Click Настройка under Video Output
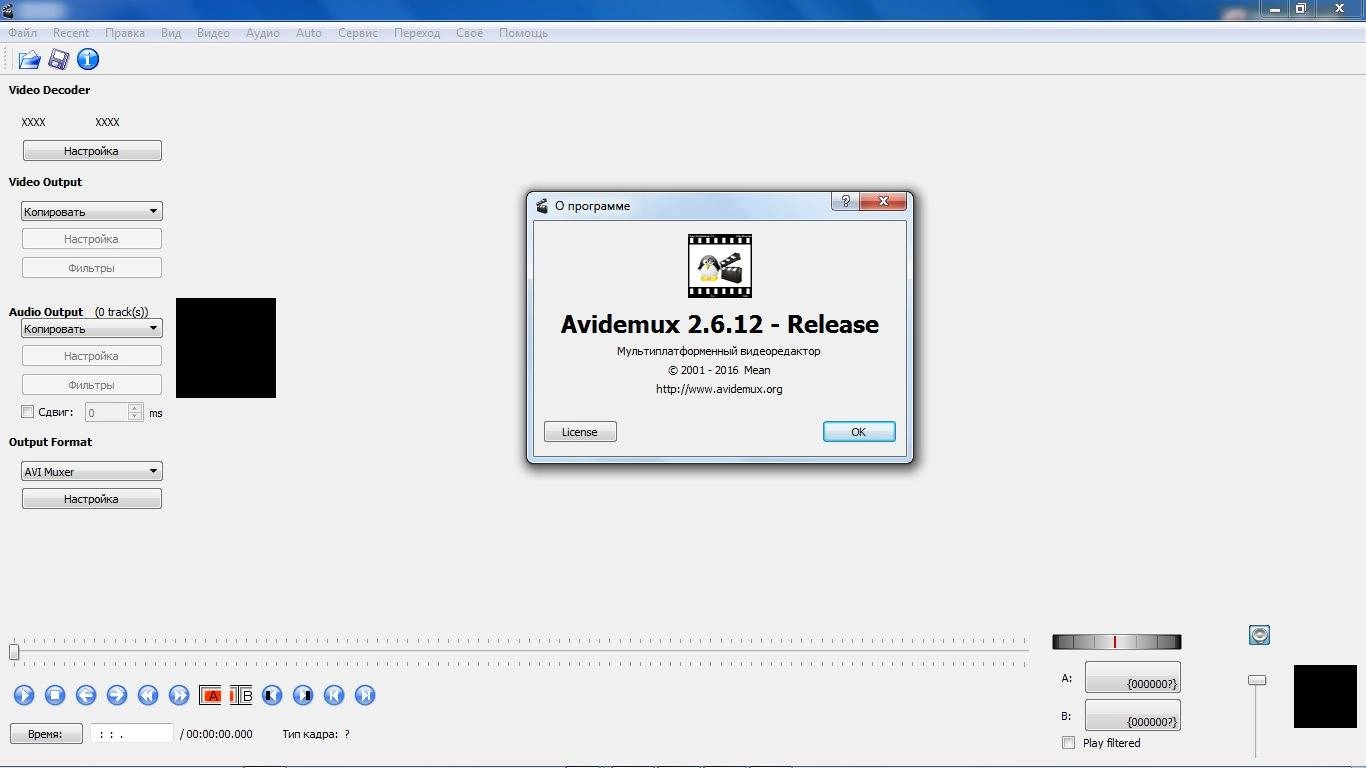 [x=91, y=239]
